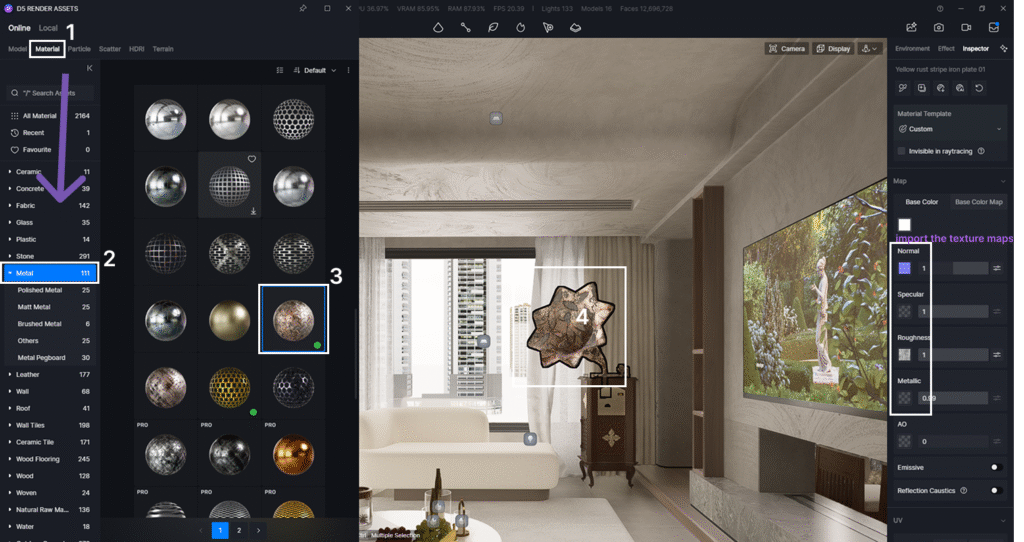Image resolution: width=1024 pixels, height=542 pixels.
Task: Enable Invisible in raytracing checkbox
Action: (x=902, y=151)
